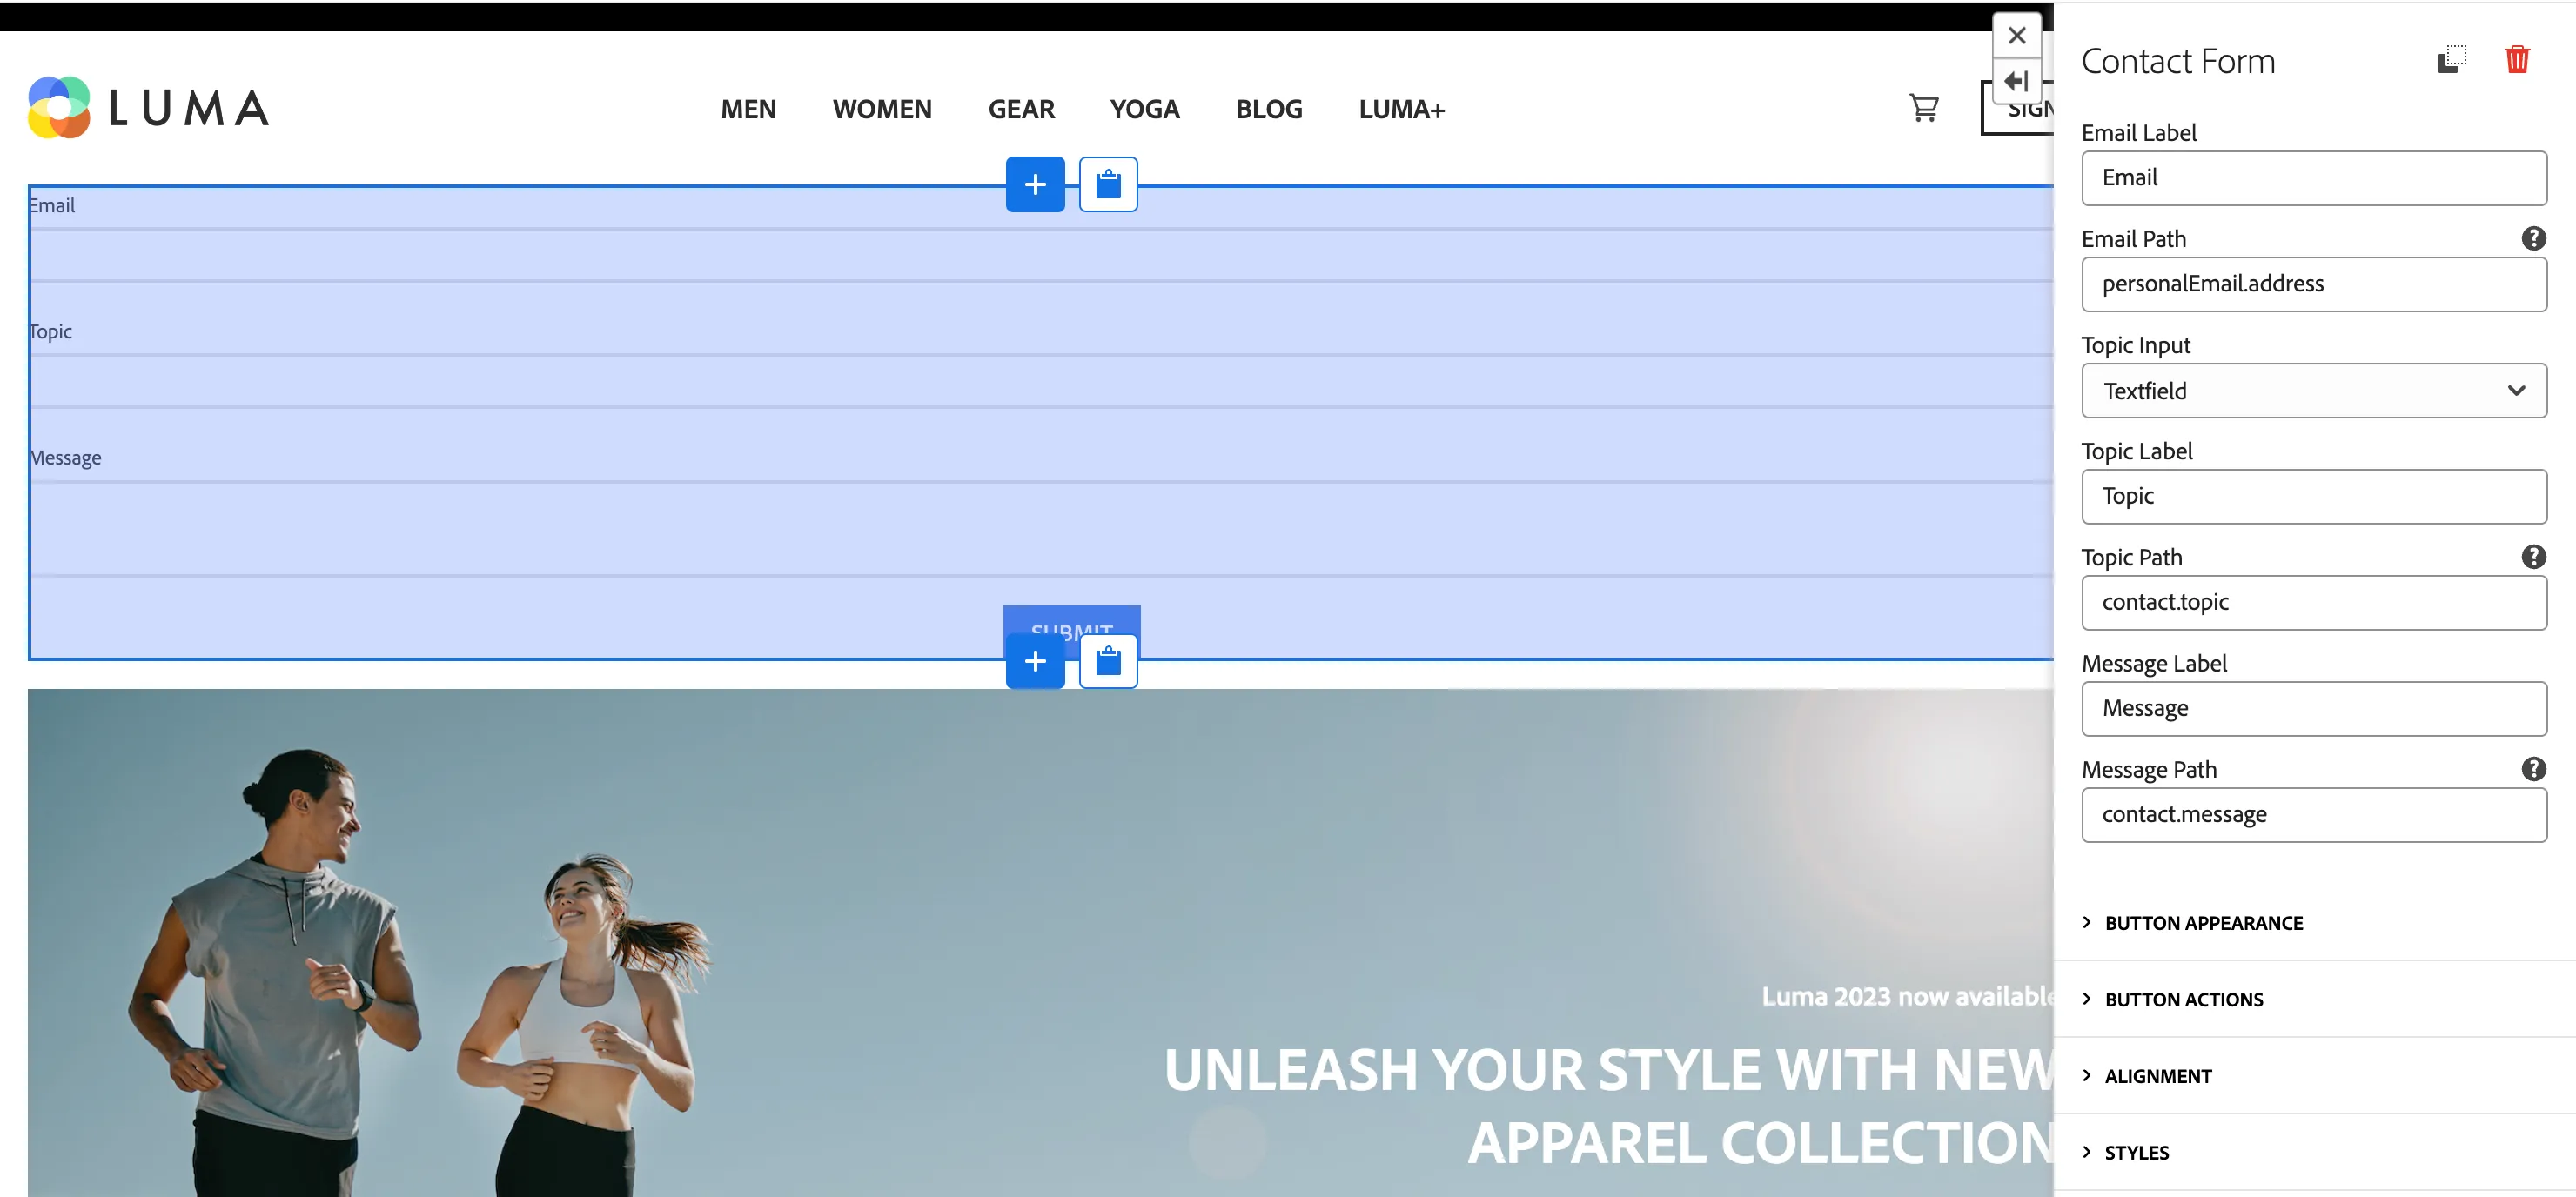Collapse the right panel with arrow icon
The image size is (2576, 1197).
(x=2016, y=81)
